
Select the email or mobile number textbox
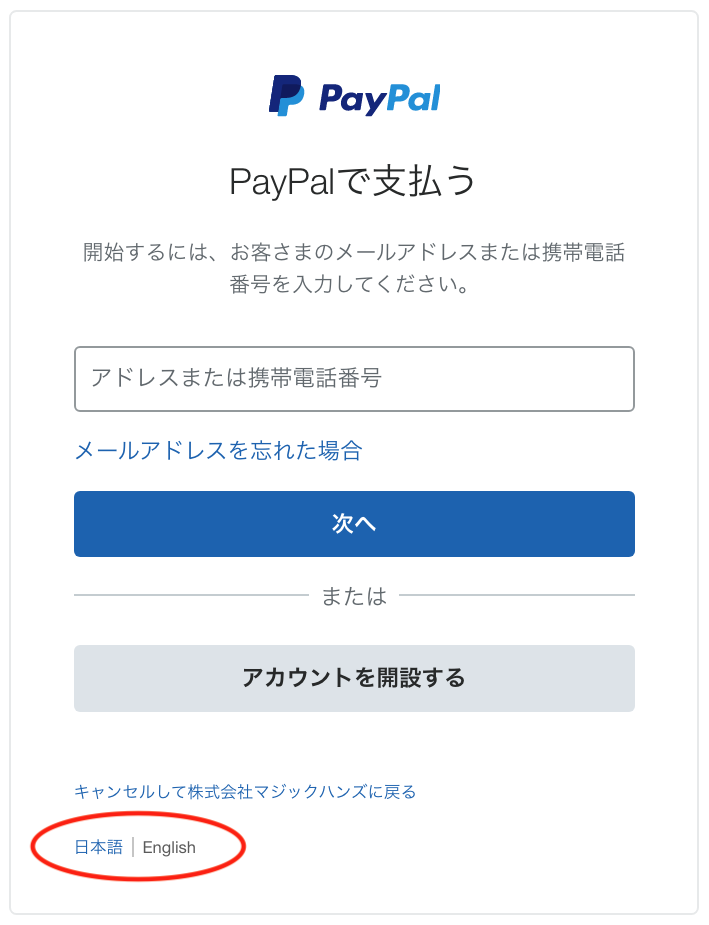[354, 379]
